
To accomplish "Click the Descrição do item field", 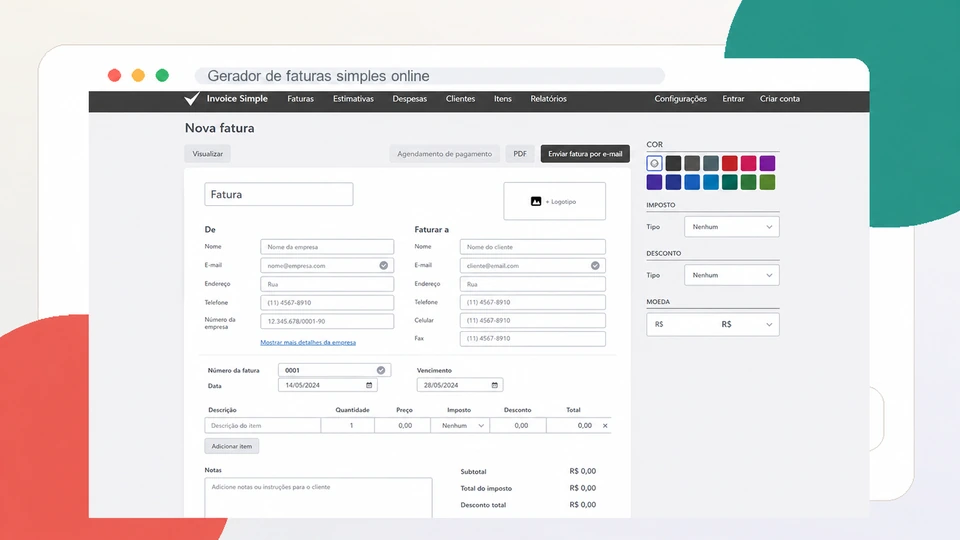I will pos(263,426).
